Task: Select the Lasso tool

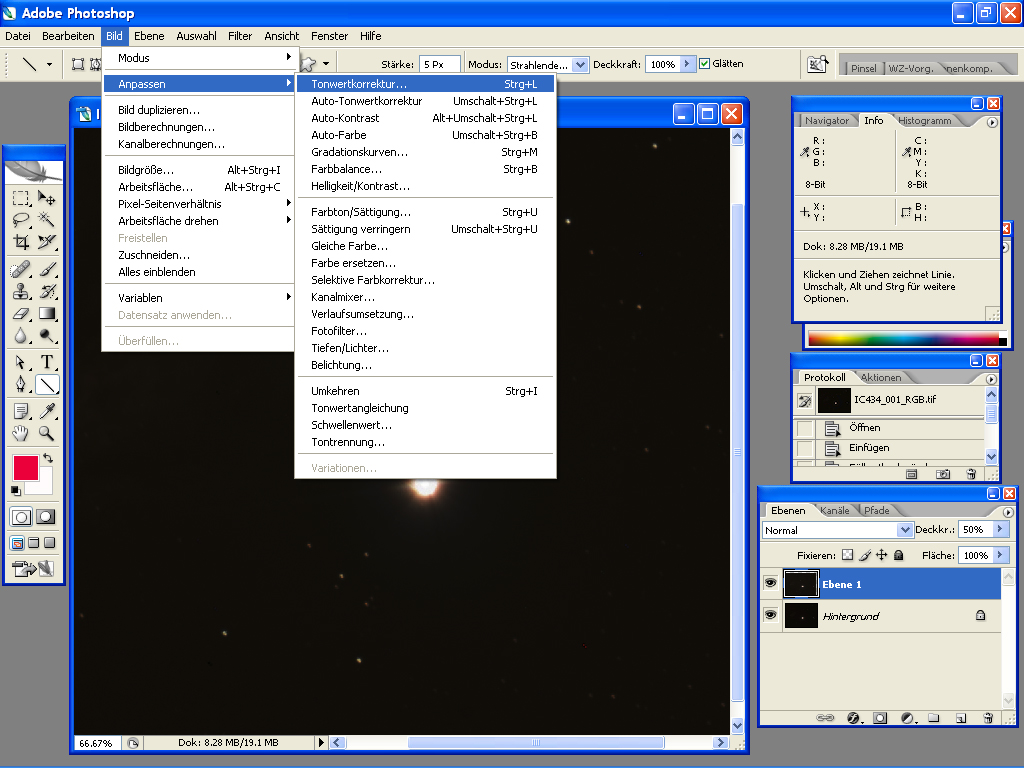Action: (21, 219)
